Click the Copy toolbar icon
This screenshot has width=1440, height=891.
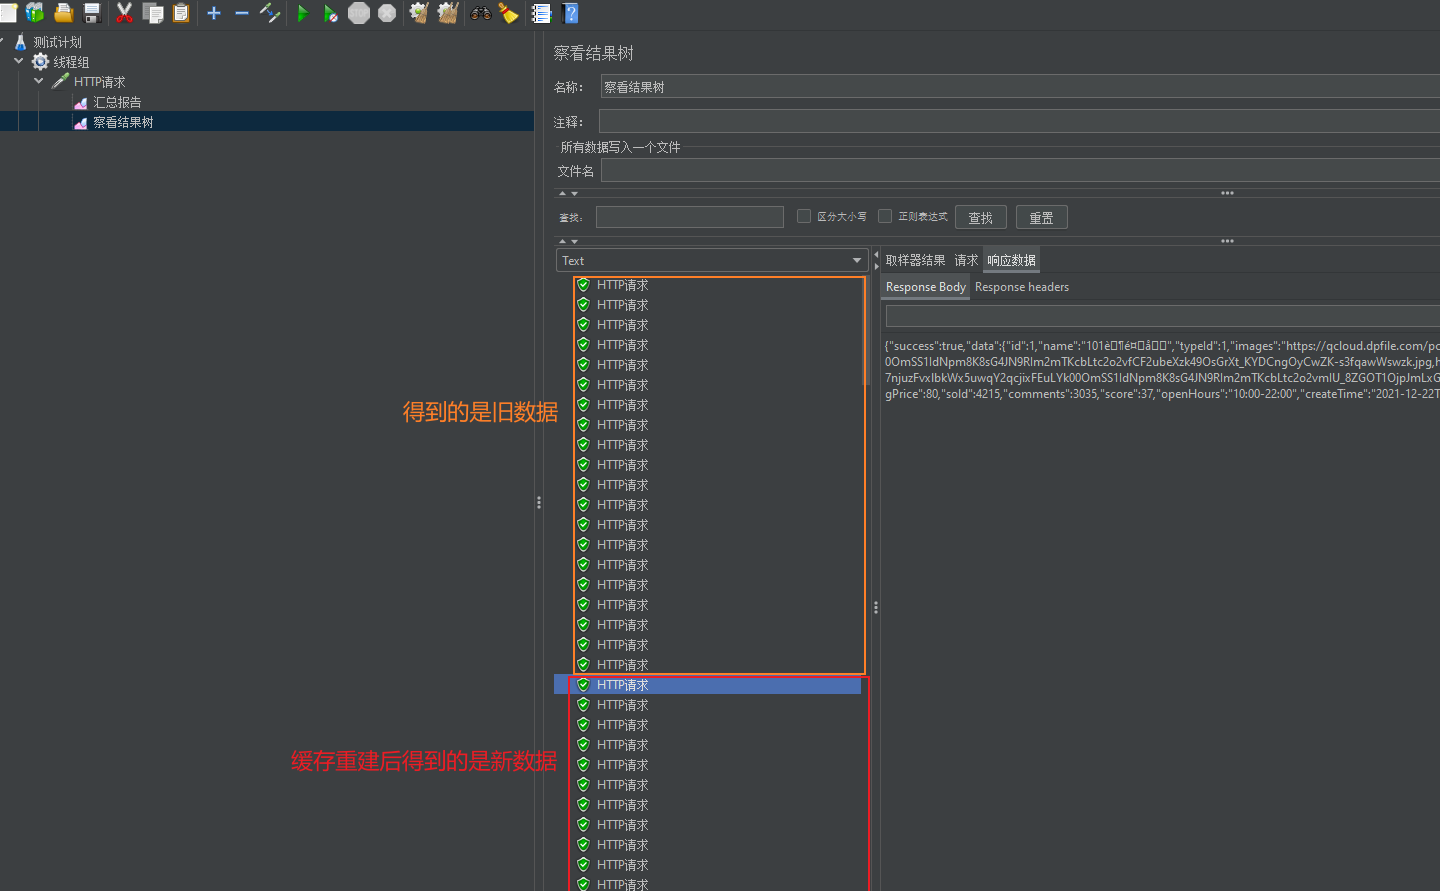153,13
